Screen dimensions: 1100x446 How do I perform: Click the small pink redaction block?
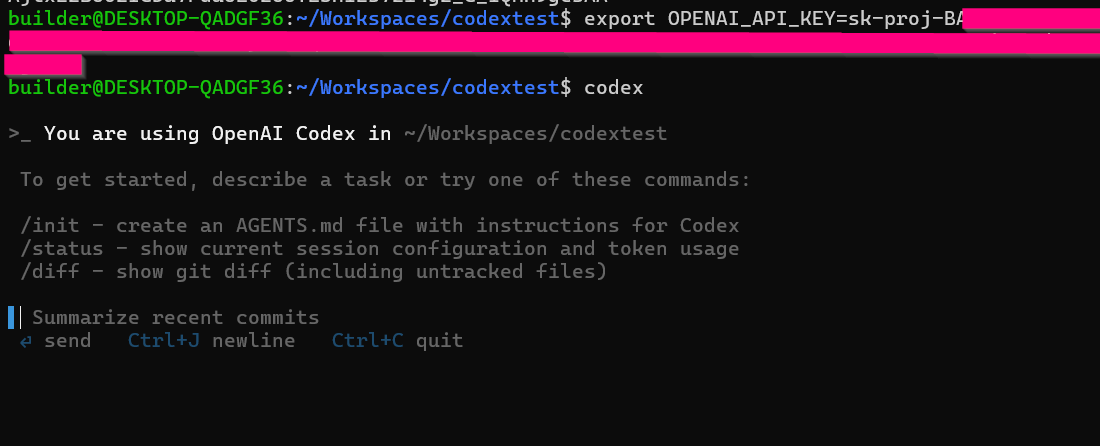[43, 65]
